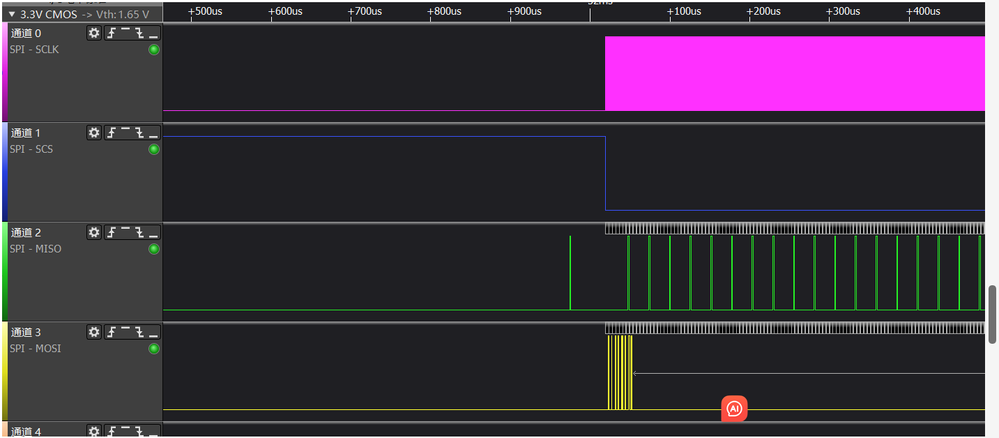Open the red AI assistant button
999x438 pixels.
click(x=734, y=408)
